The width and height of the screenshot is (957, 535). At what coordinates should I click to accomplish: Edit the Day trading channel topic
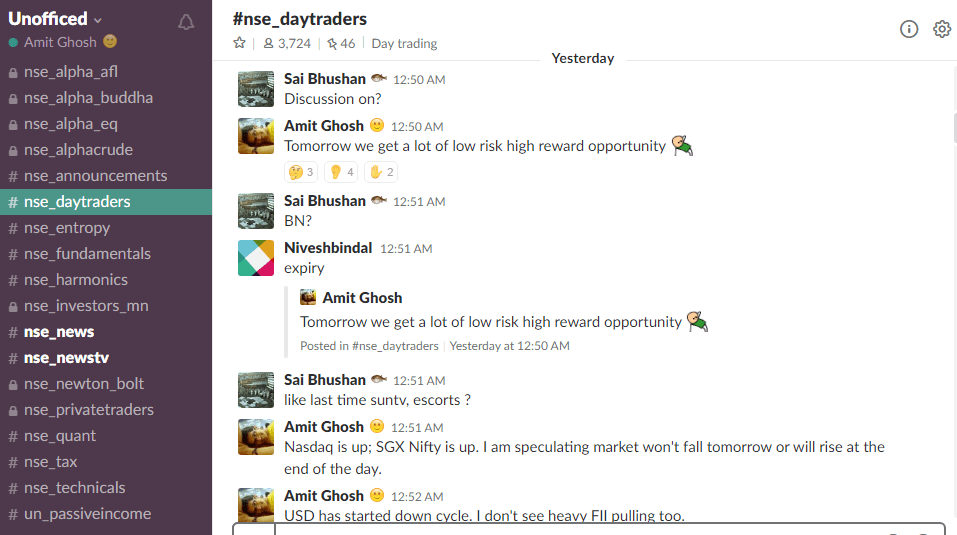pos(404,43)
